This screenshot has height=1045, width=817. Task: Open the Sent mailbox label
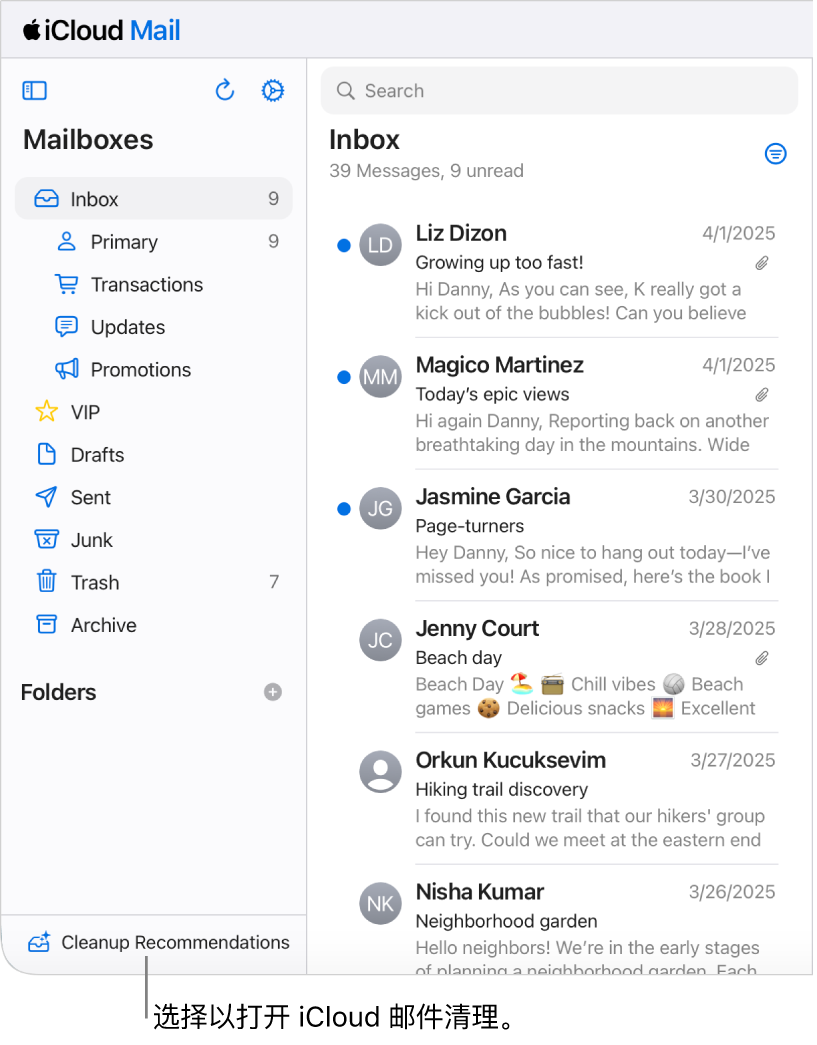click(91, 498)
